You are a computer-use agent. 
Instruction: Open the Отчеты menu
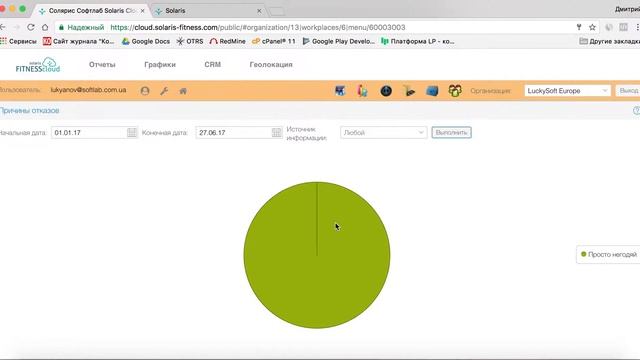click(x=102, y=64)
